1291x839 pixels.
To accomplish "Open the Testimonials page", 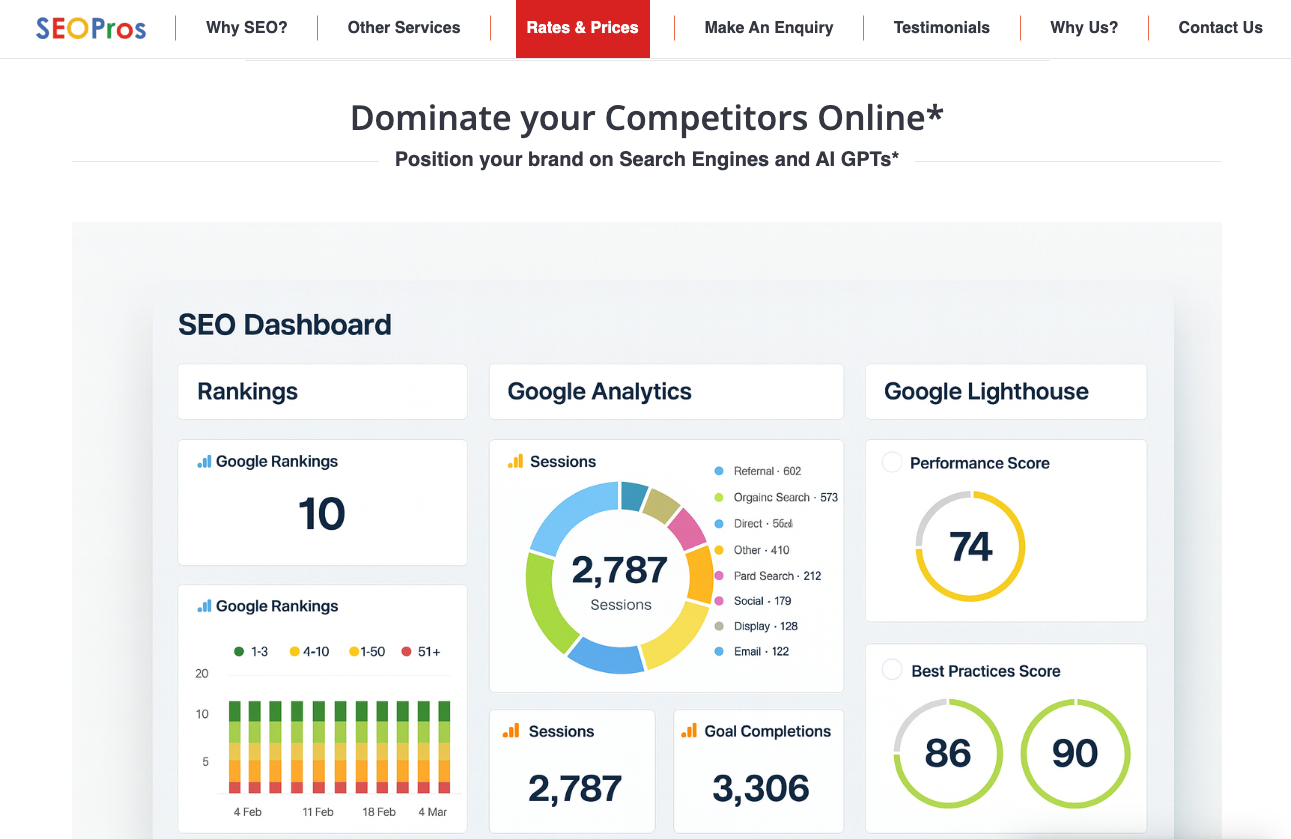I will [942, 28].
